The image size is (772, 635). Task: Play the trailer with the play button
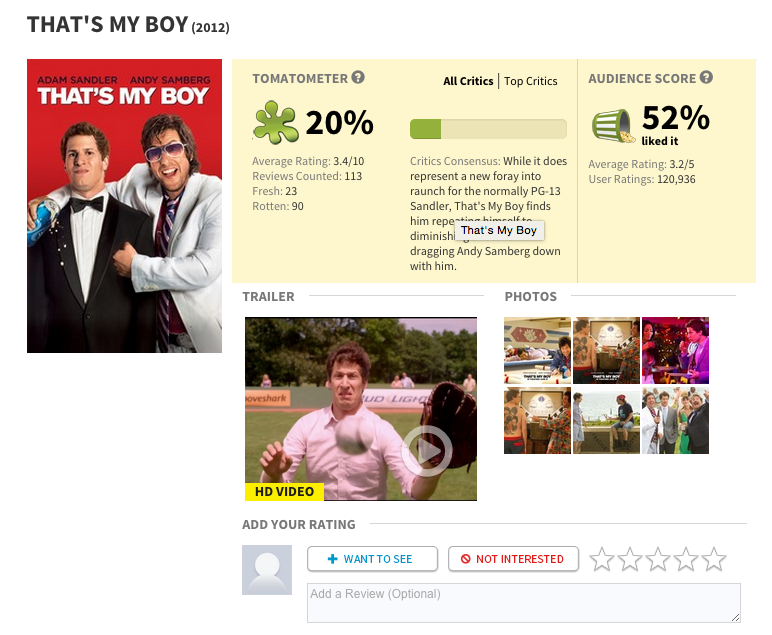click(427, 451)
